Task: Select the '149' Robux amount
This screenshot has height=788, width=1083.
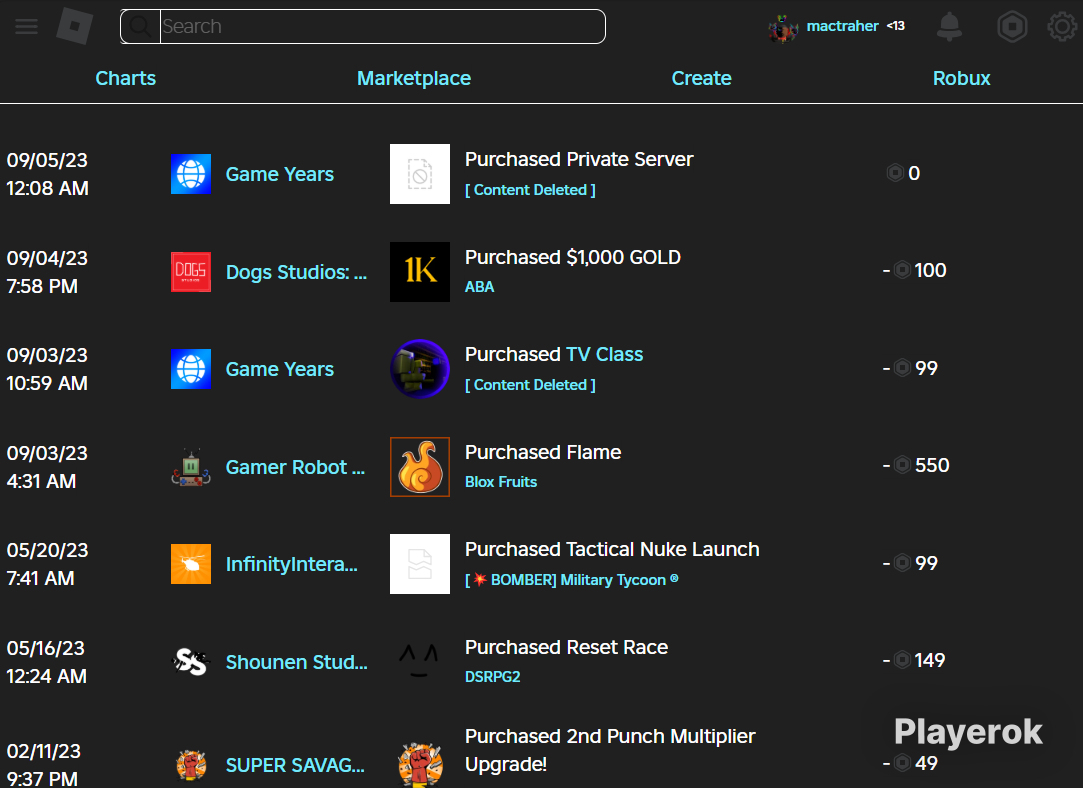Action: (930, 660)
